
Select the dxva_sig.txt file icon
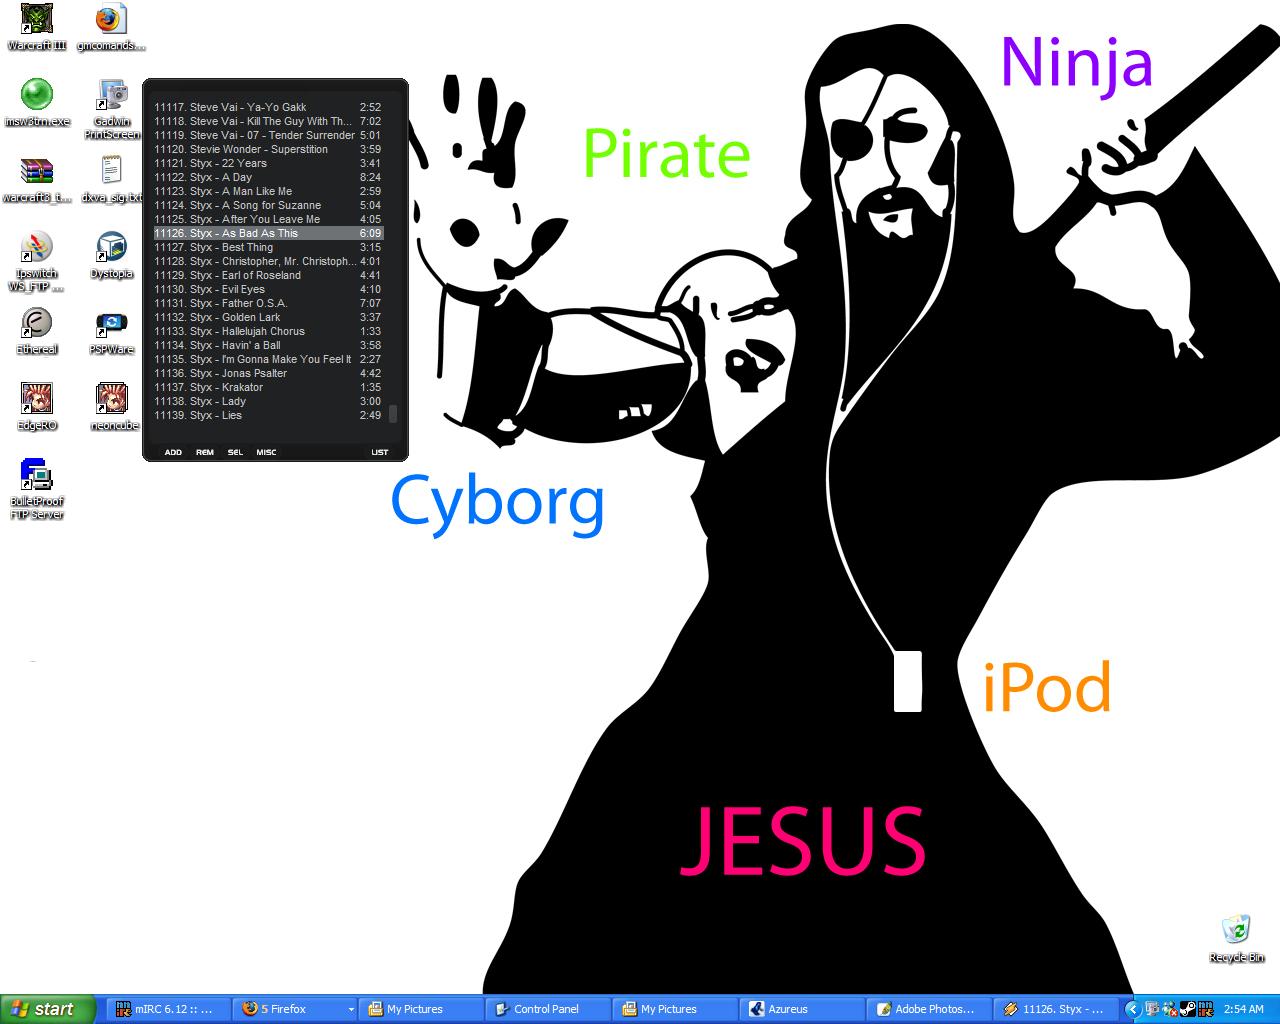coord(112,174)
